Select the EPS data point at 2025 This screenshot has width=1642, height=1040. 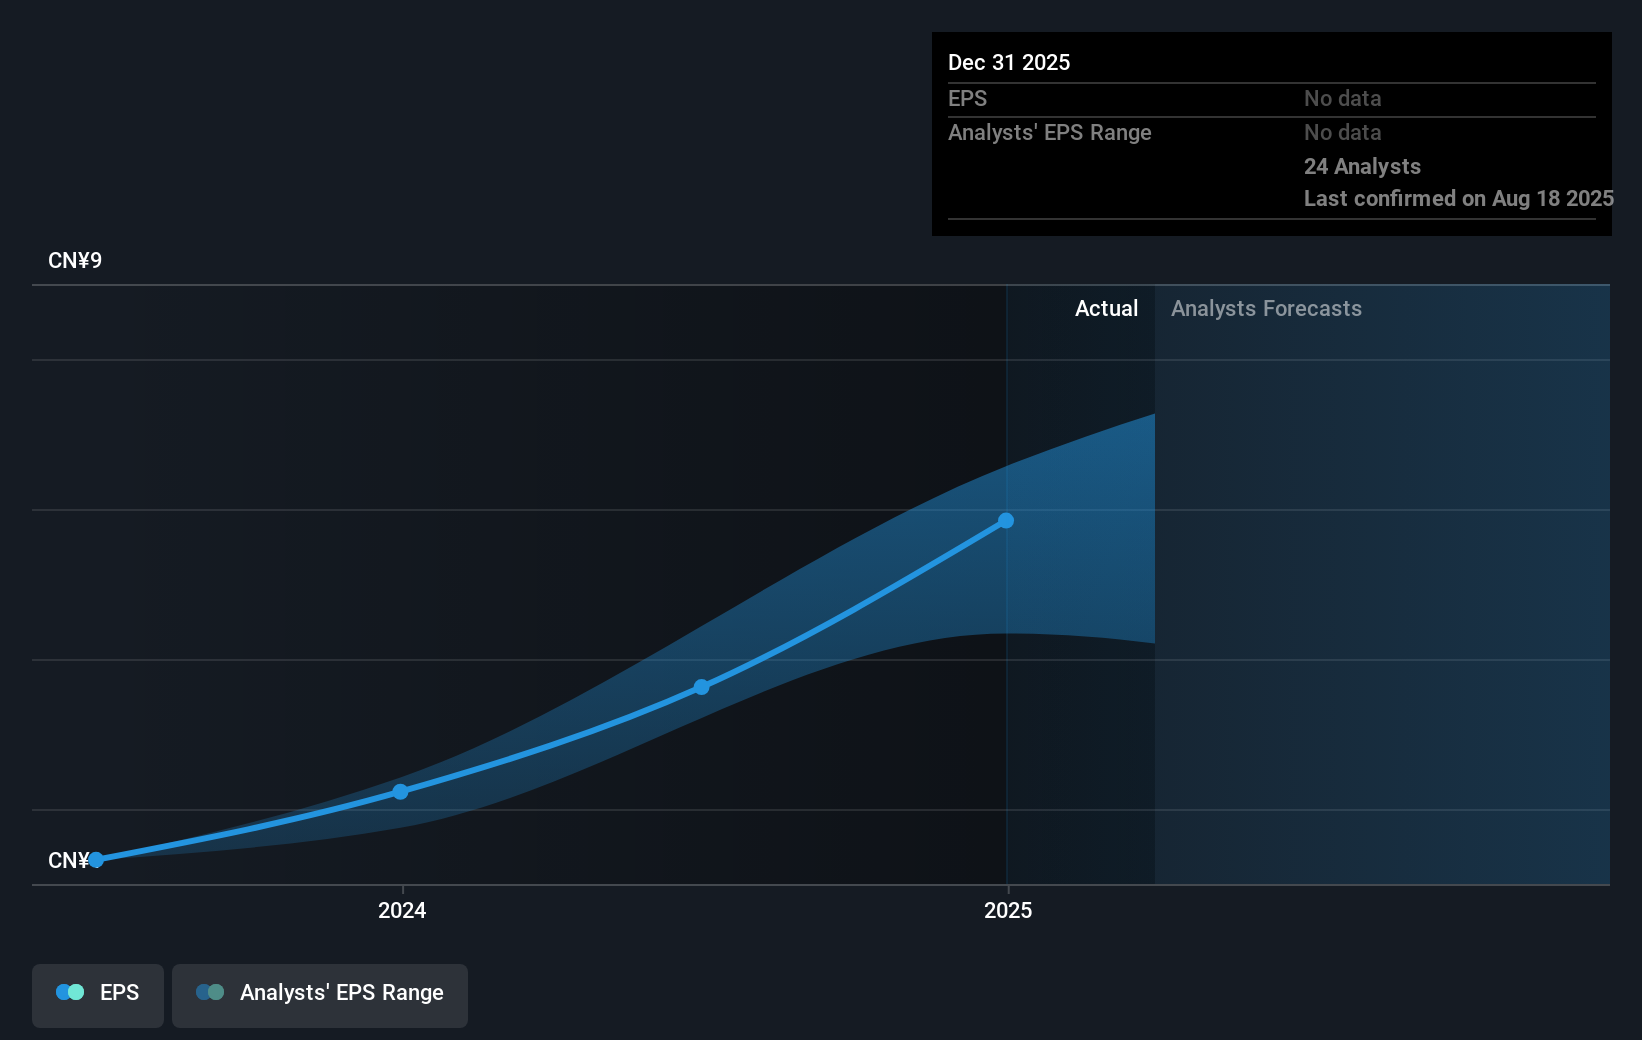click(1005, 520)
